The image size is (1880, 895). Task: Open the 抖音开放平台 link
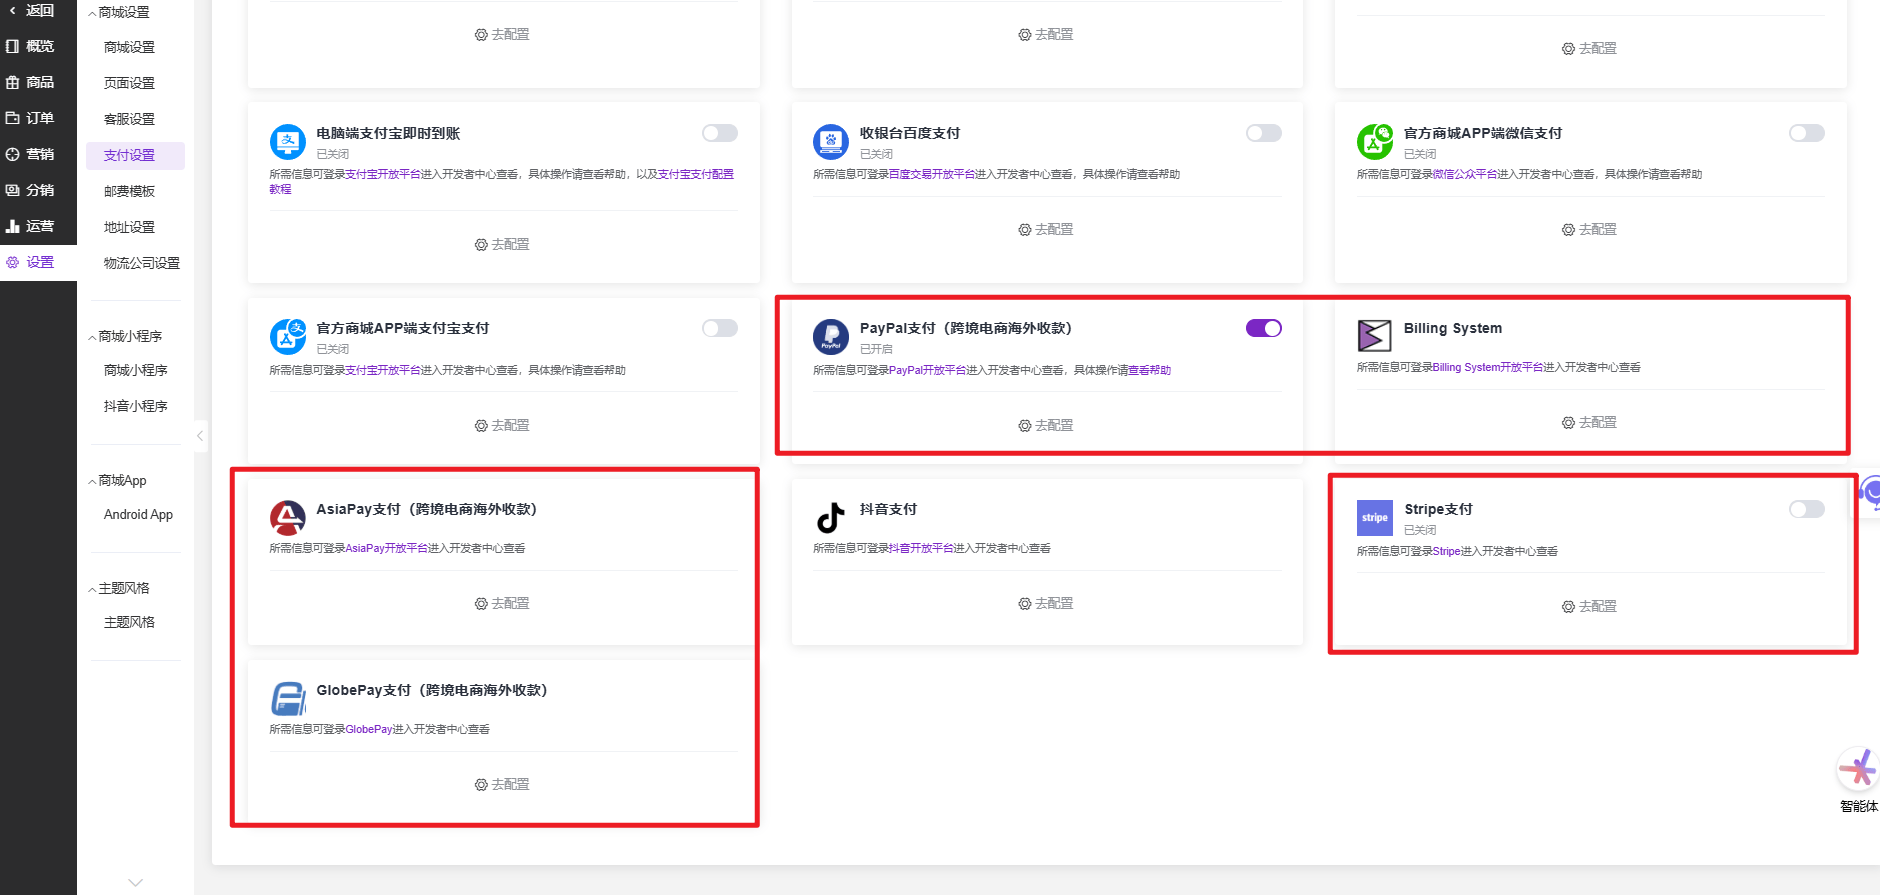tap(921, 548)
